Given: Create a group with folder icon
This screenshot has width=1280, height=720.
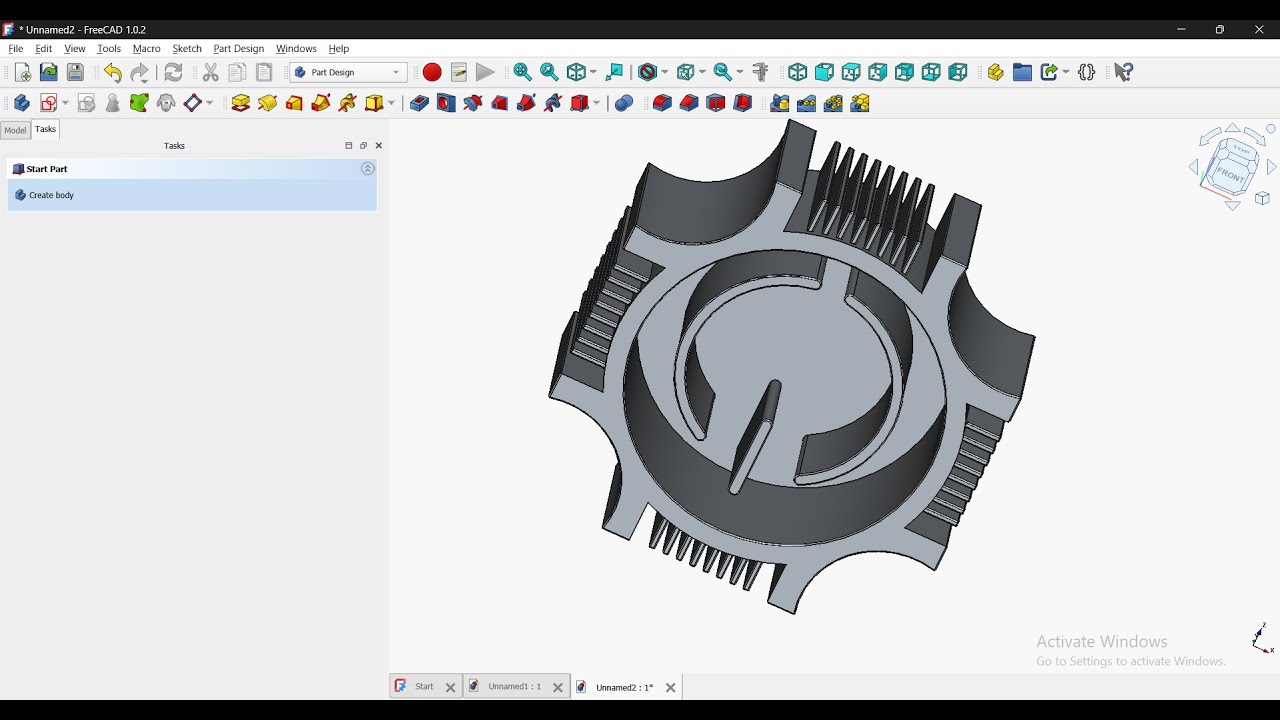Looking at the screenshot, I should 1022,73.
